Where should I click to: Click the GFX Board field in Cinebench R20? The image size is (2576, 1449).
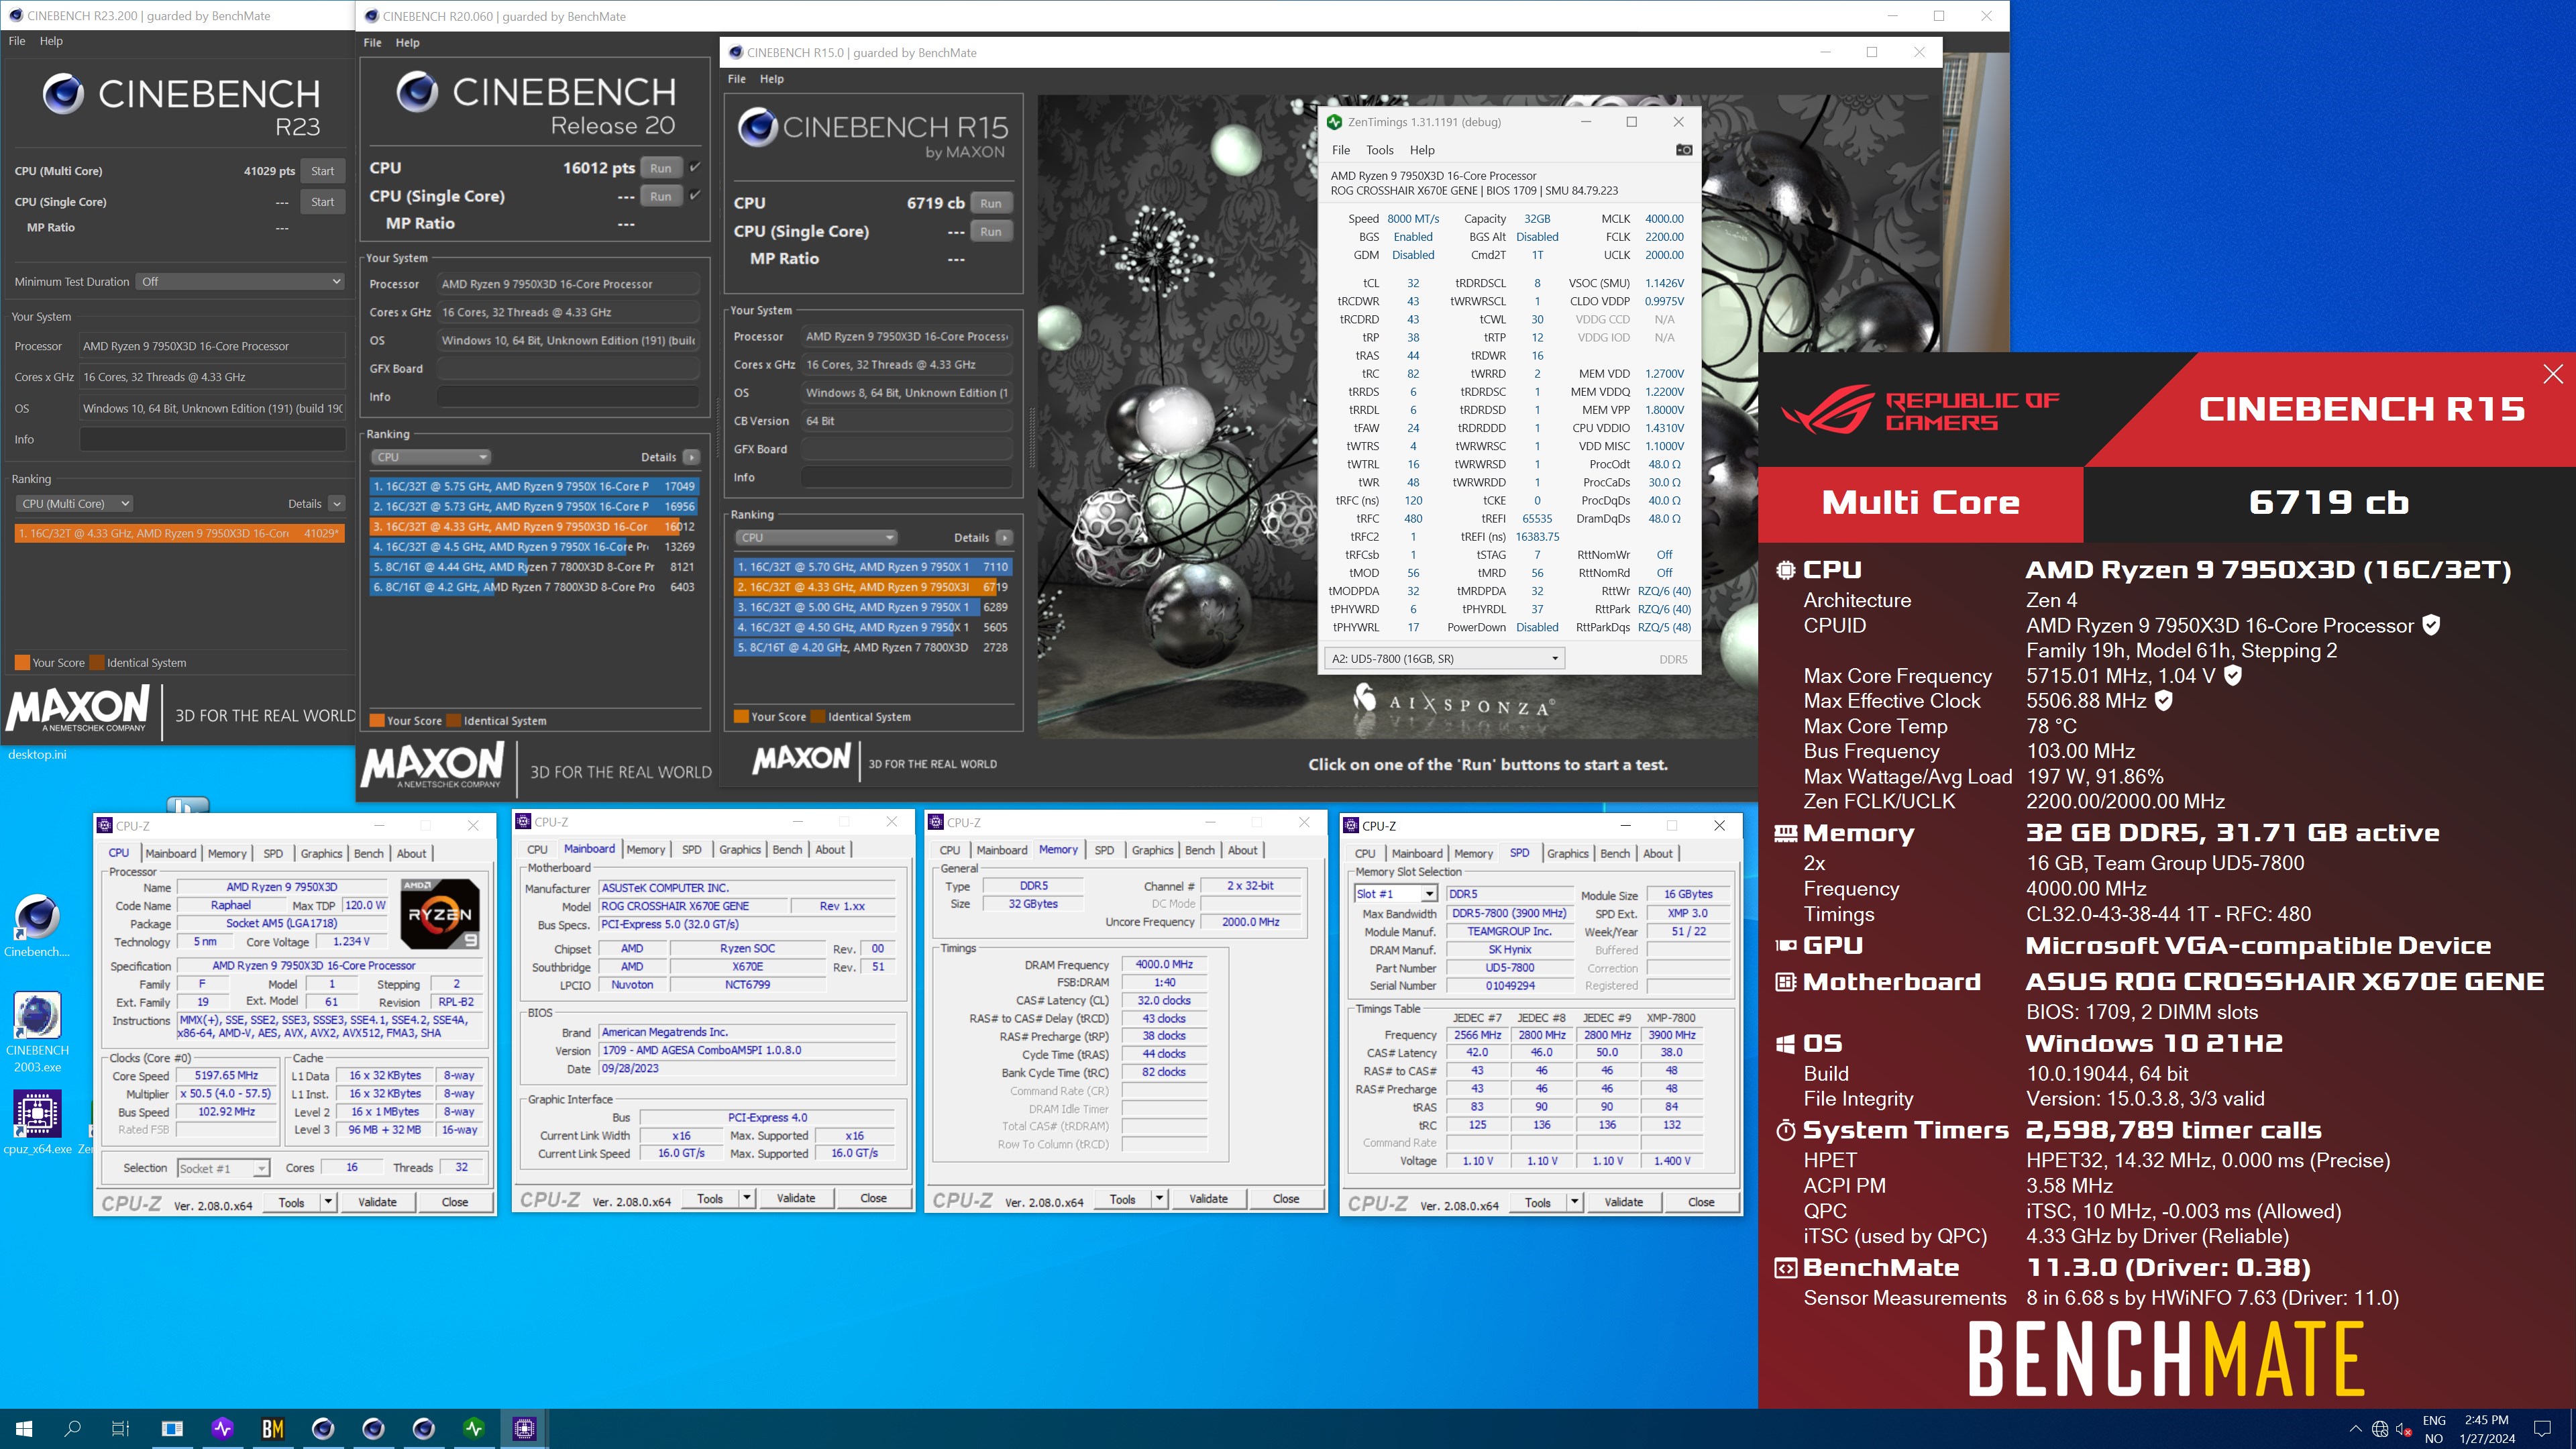(568, 369)
